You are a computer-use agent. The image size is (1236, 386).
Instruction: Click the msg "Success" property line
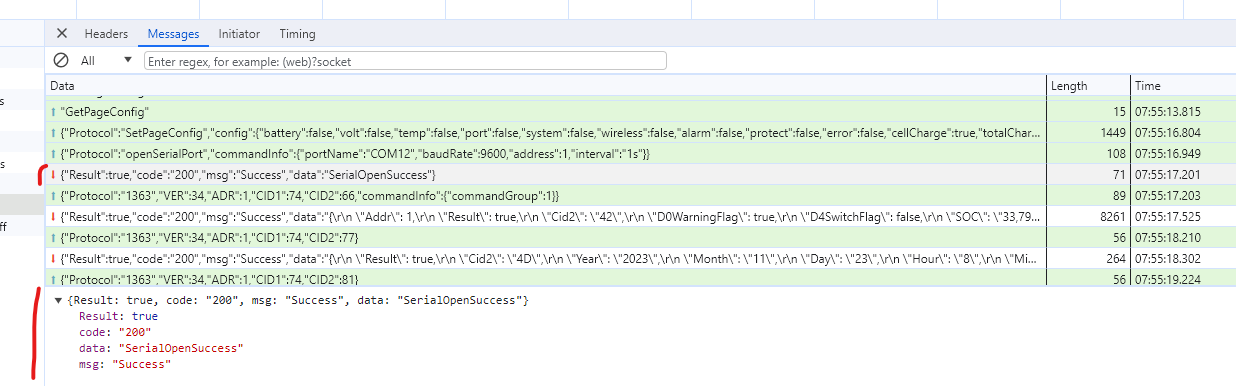[125, 364]
